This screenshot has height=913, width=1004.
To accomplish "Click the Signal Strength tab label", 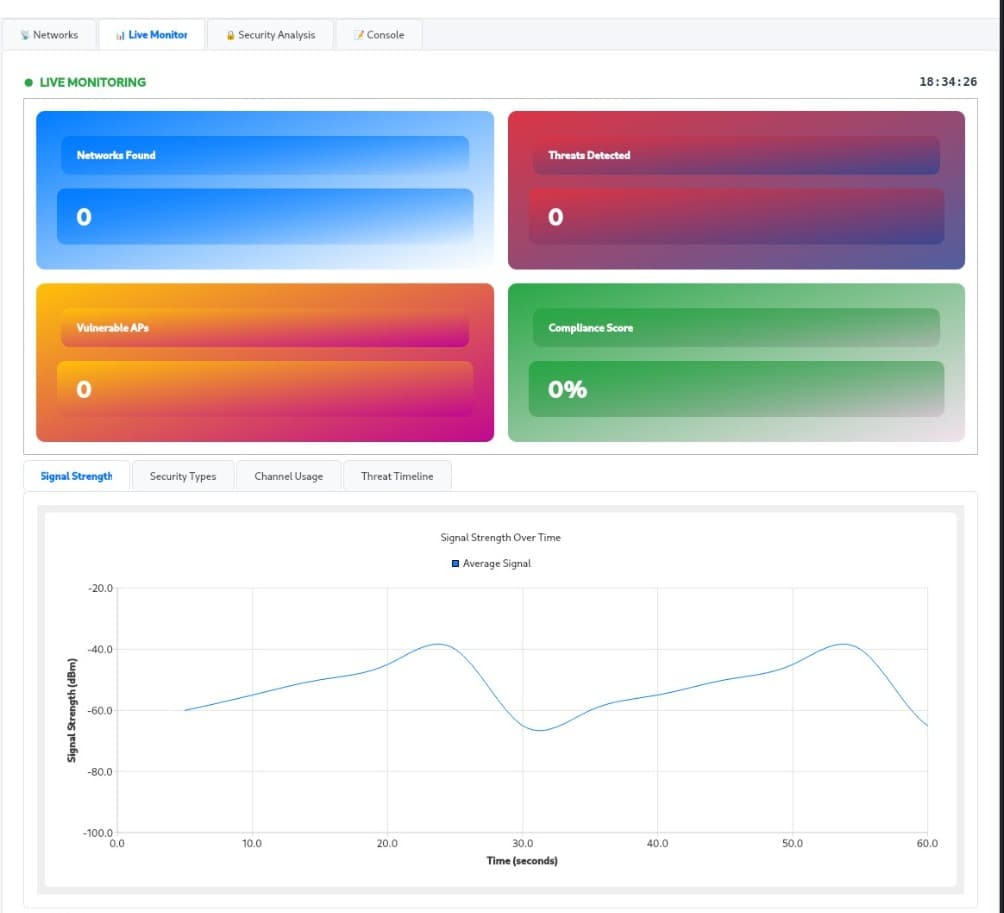I will tap(76, 476).
